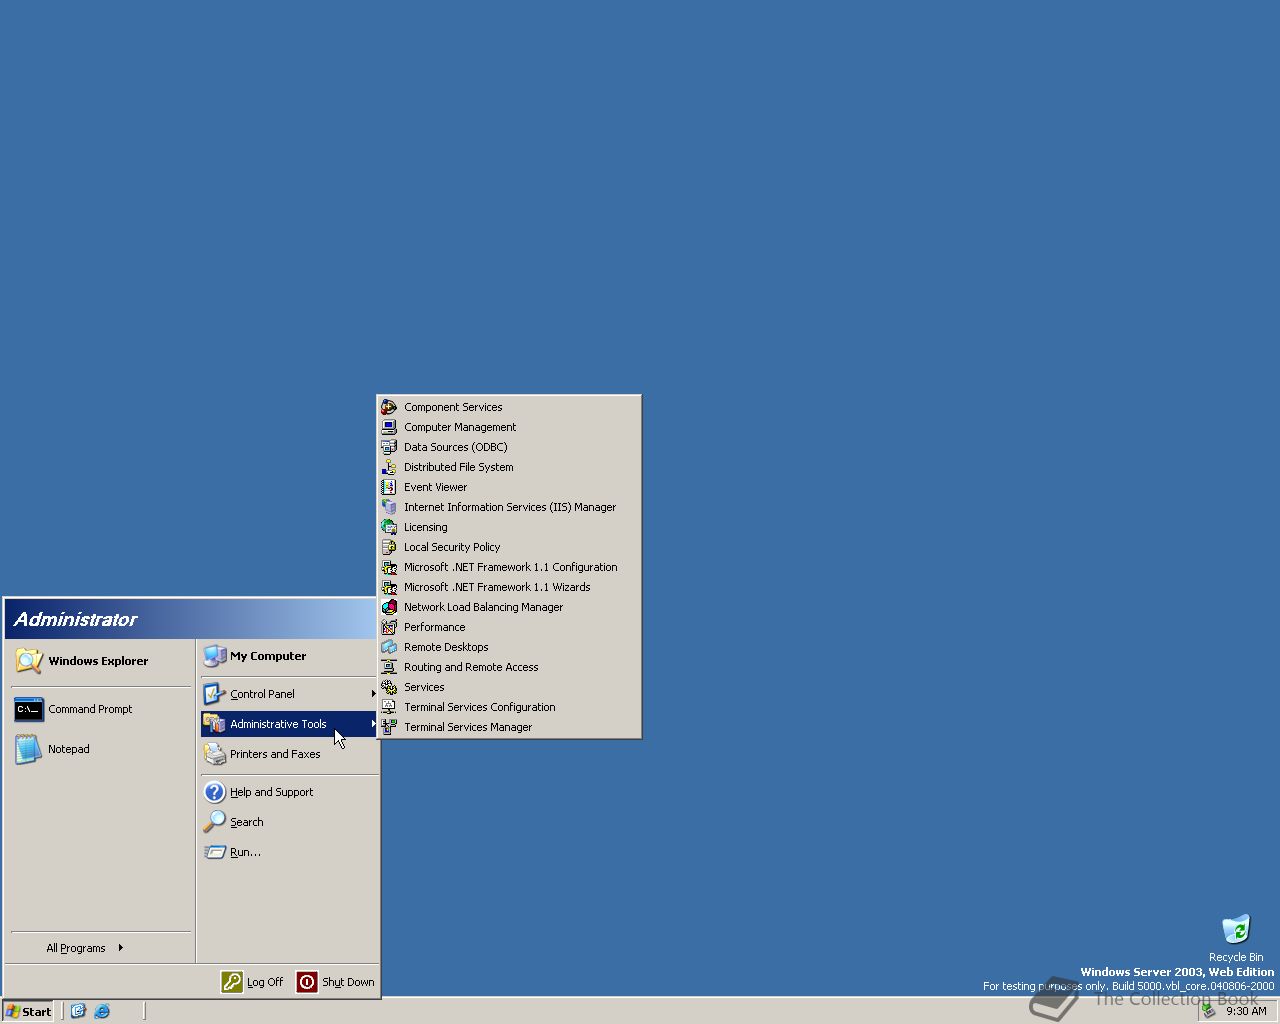Click the Event Viewer icon
Image resolution: width=1280 pixels, height=1024 pixels.
click(x=389, y=487)
